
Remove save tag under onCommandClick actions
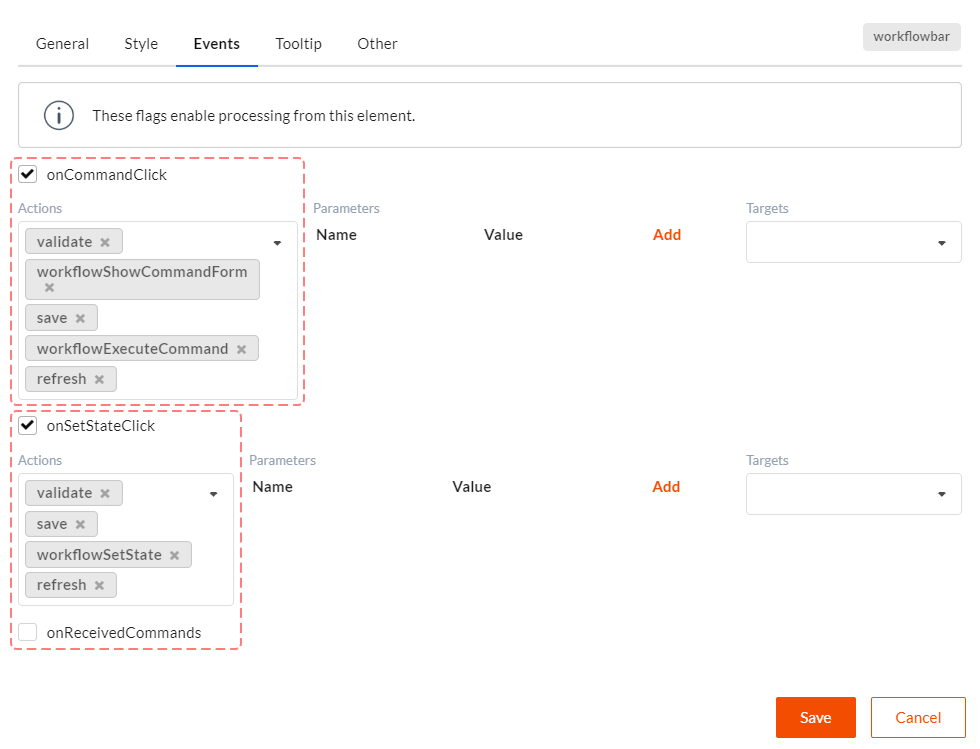click(80, 318)
